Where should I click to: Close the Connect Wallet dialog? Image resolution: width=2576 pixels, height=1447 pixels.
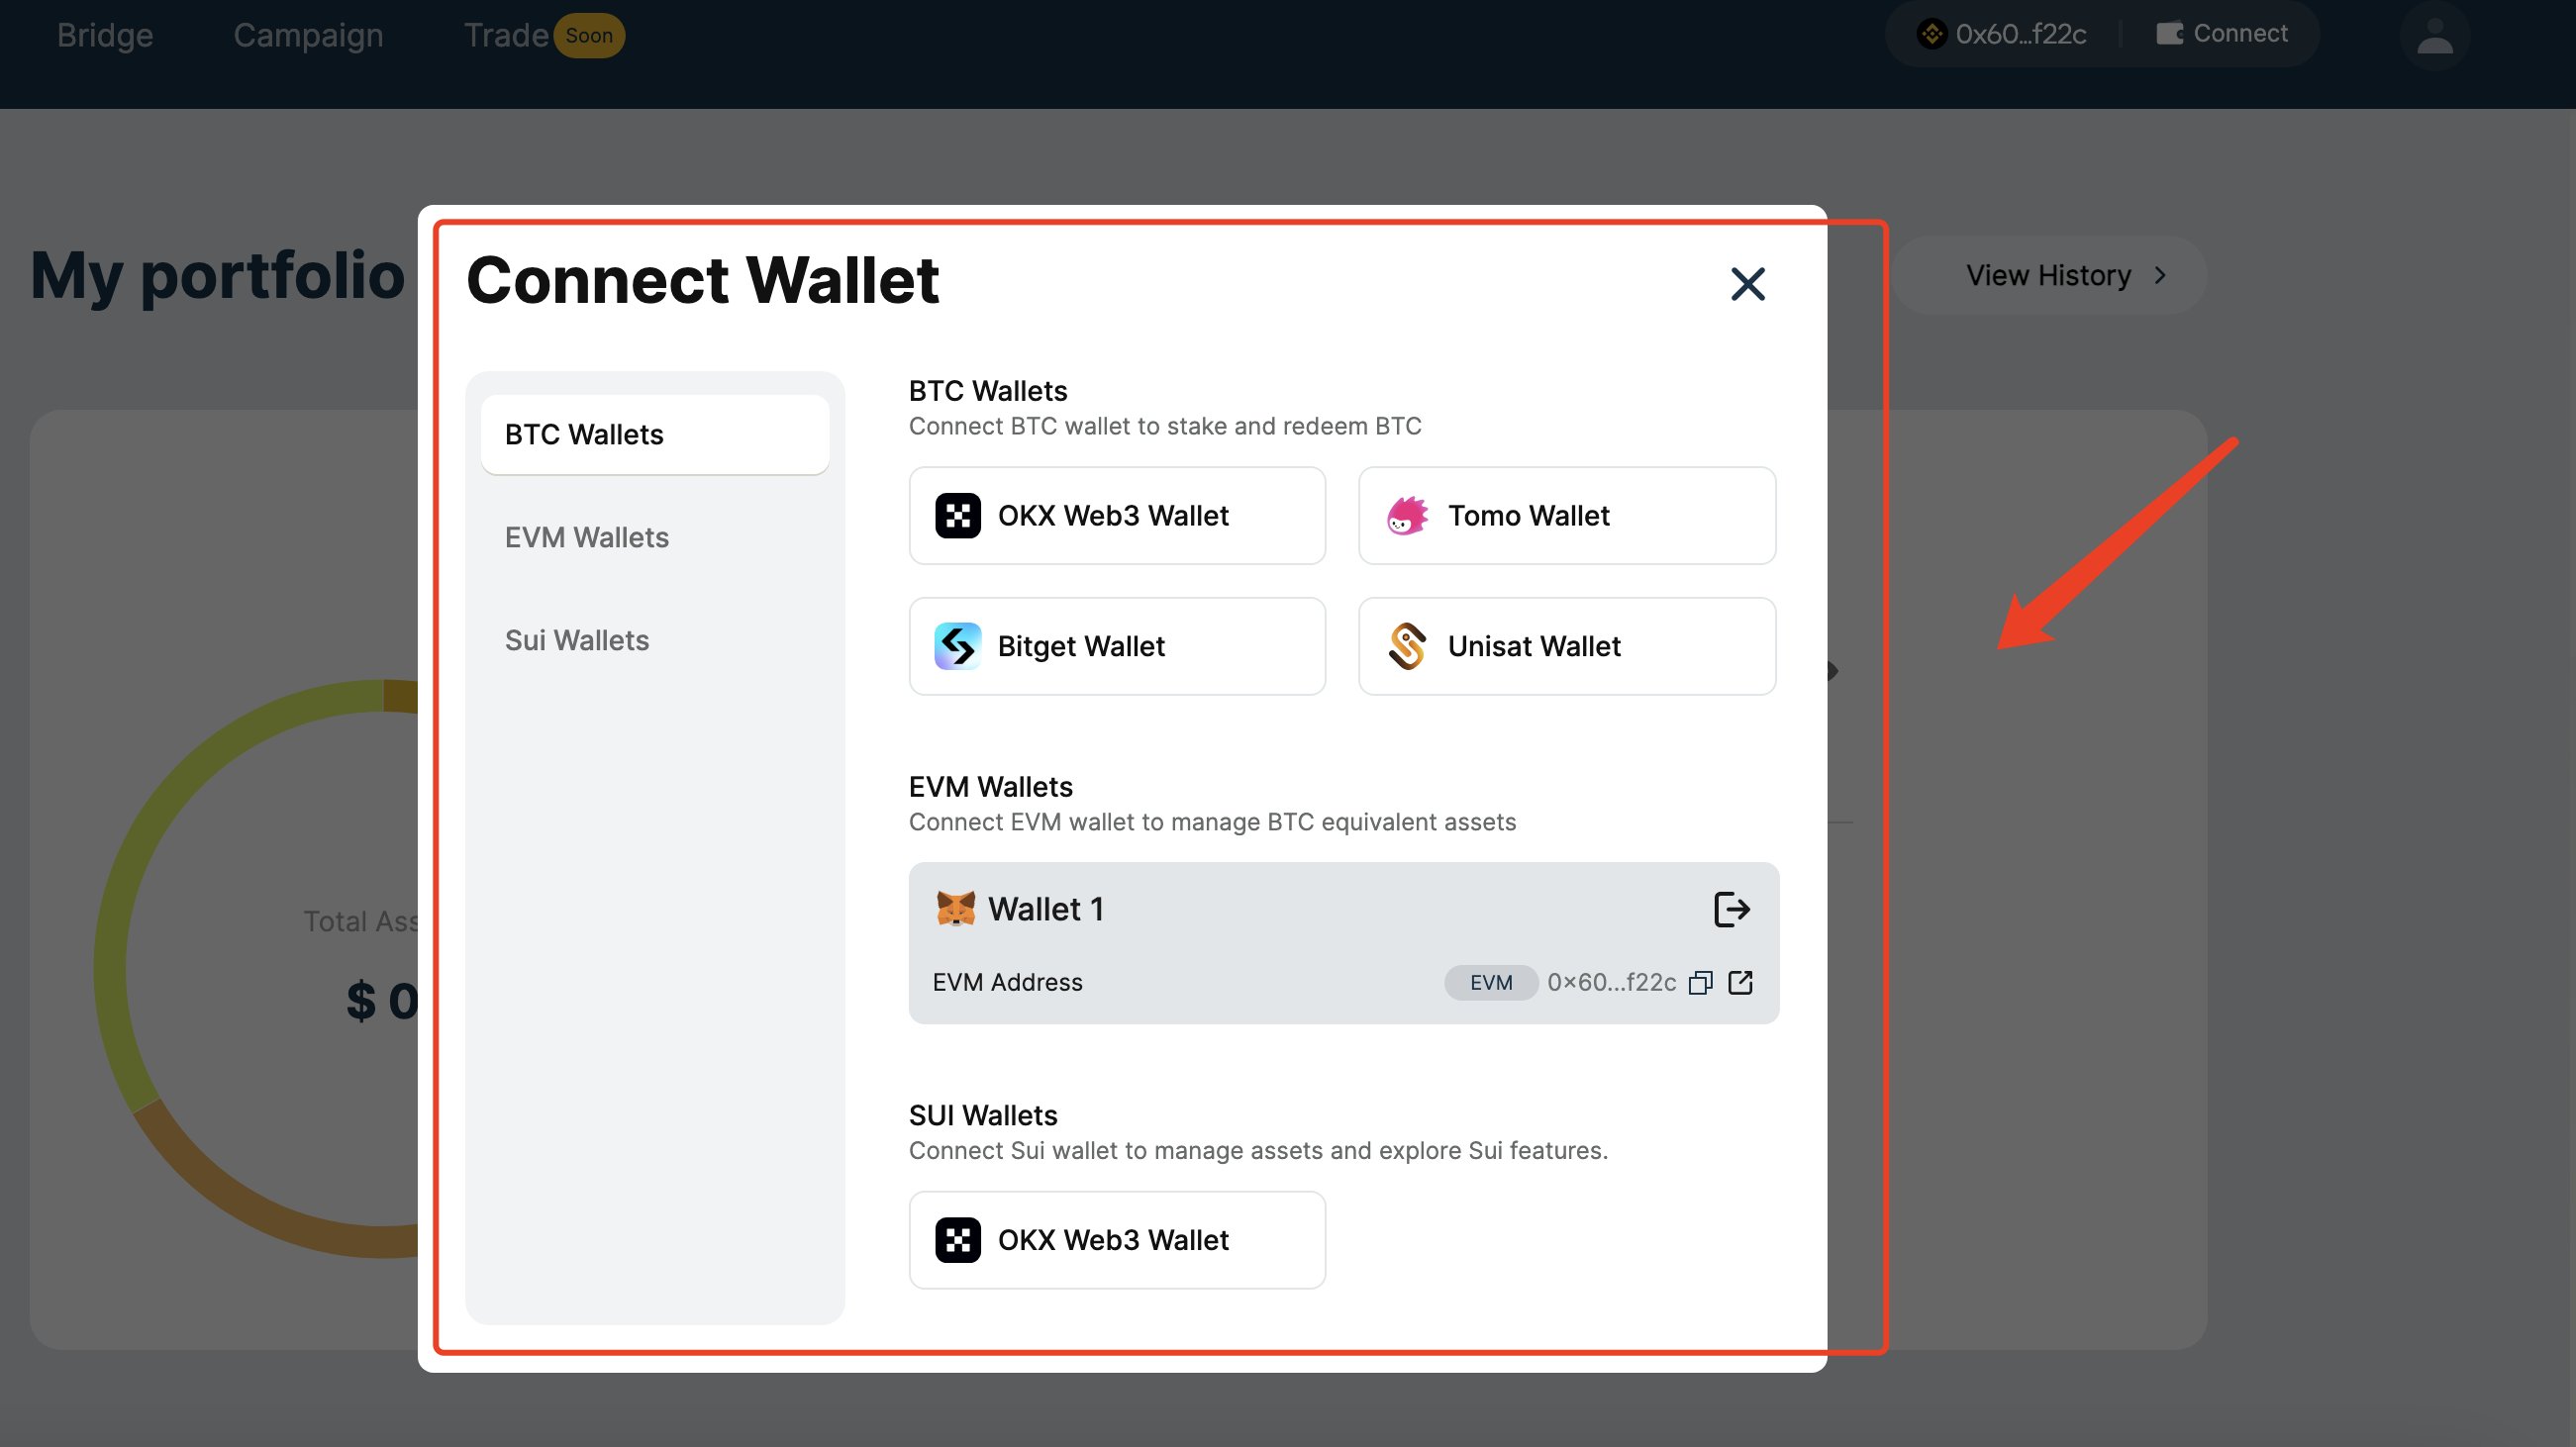pos(1747,284)
